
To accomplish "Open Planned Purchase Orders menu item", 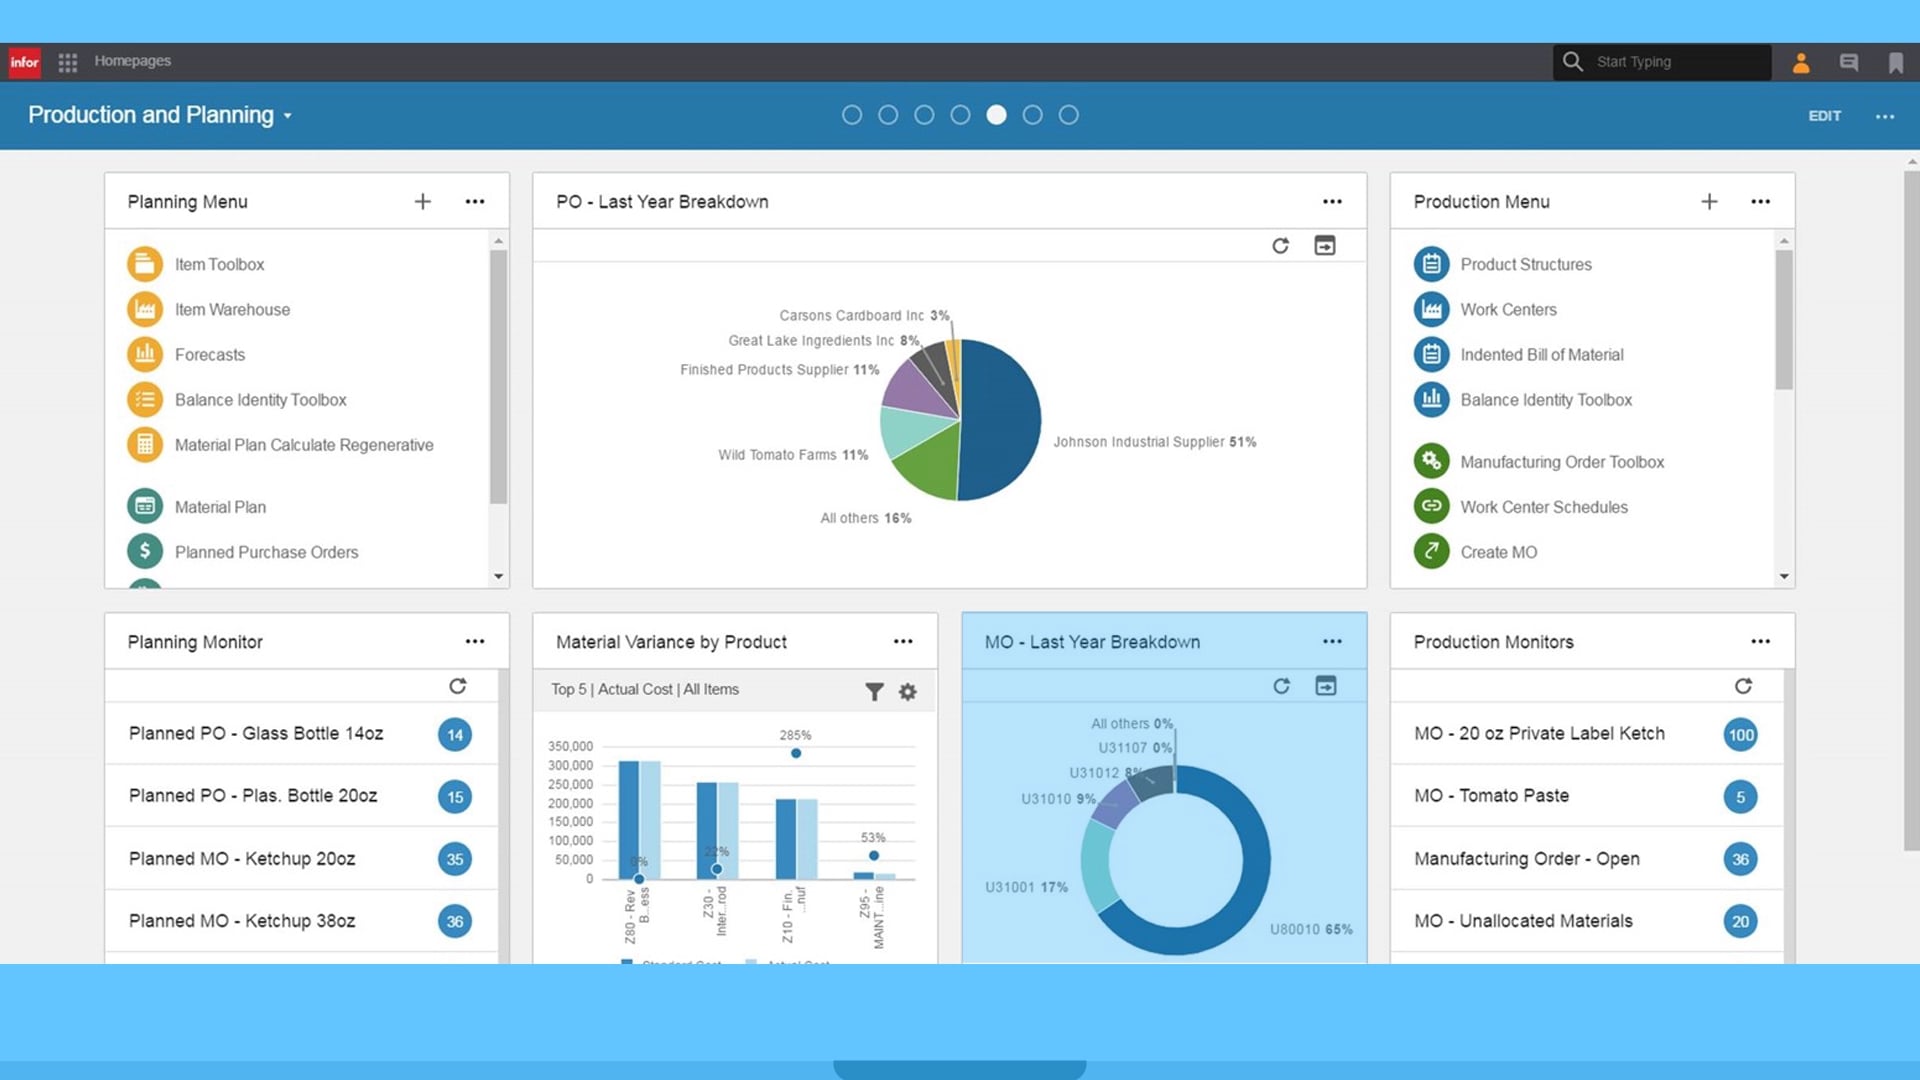I will (x=266, y=552).
